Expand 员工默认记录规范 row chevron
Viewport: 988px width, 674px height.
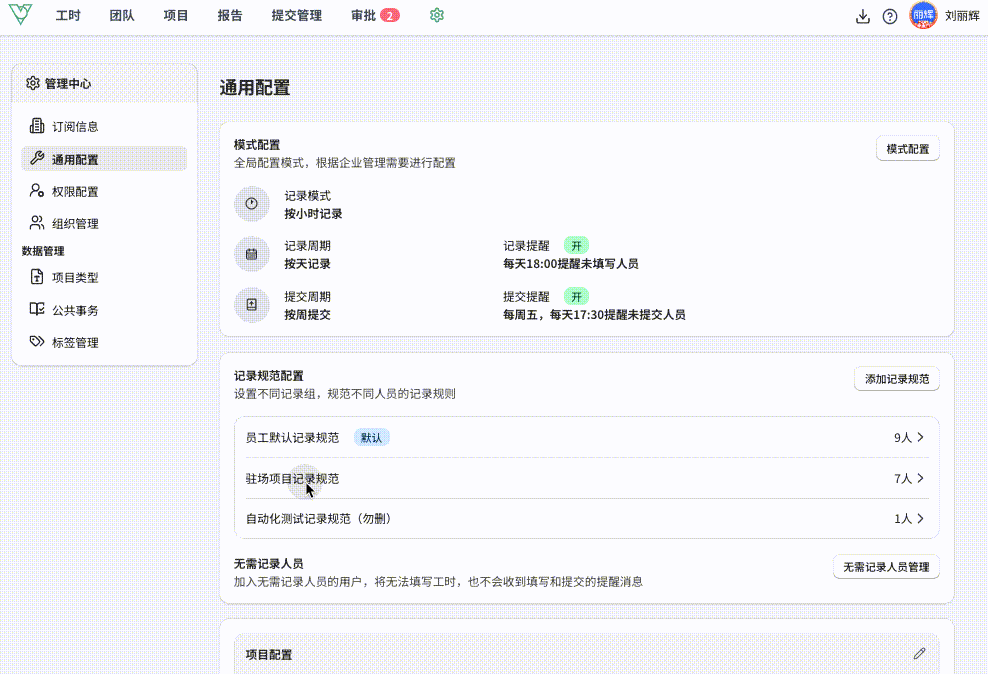pyautogui.click(x=920, y=438)
